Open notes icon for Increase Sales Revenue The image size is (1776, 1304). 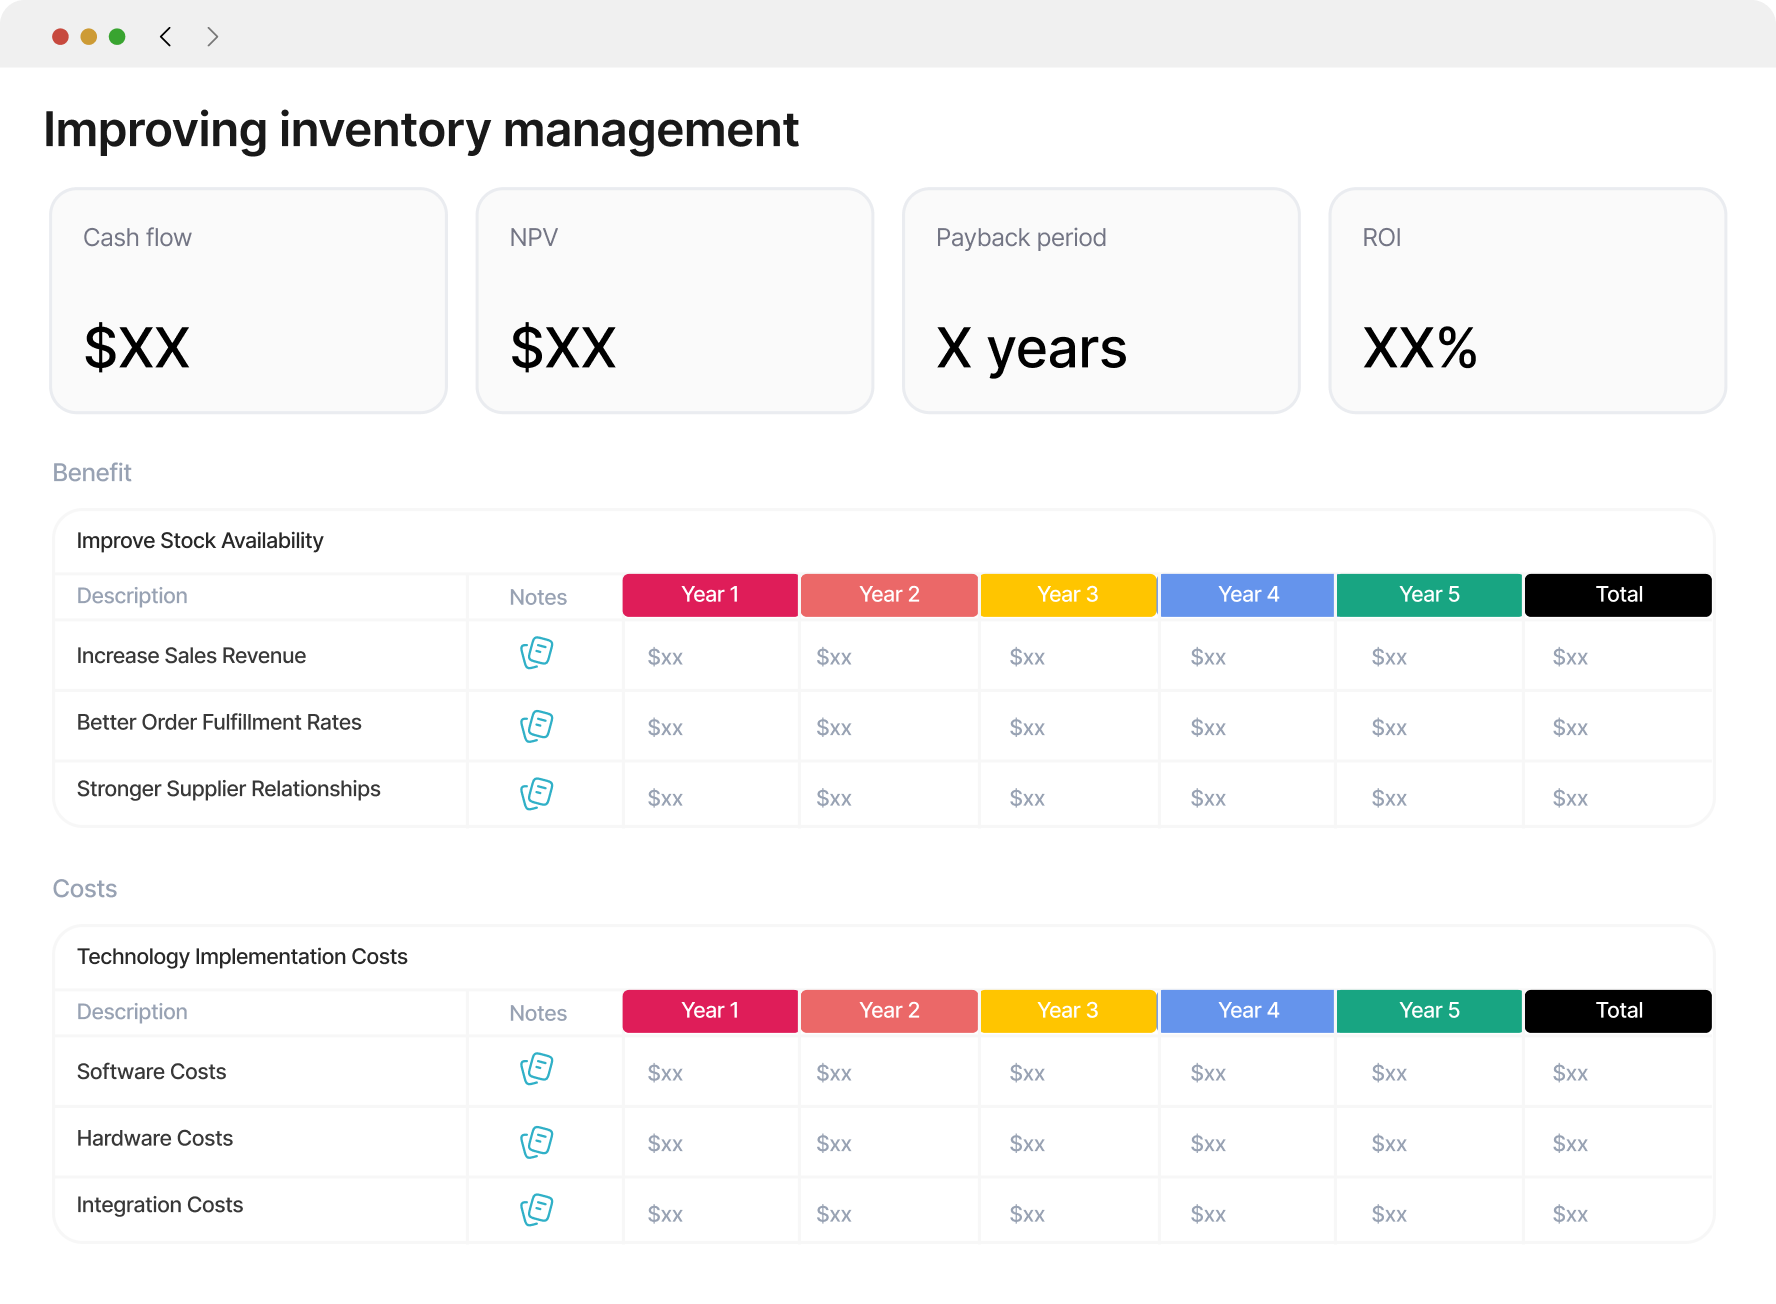537,653
